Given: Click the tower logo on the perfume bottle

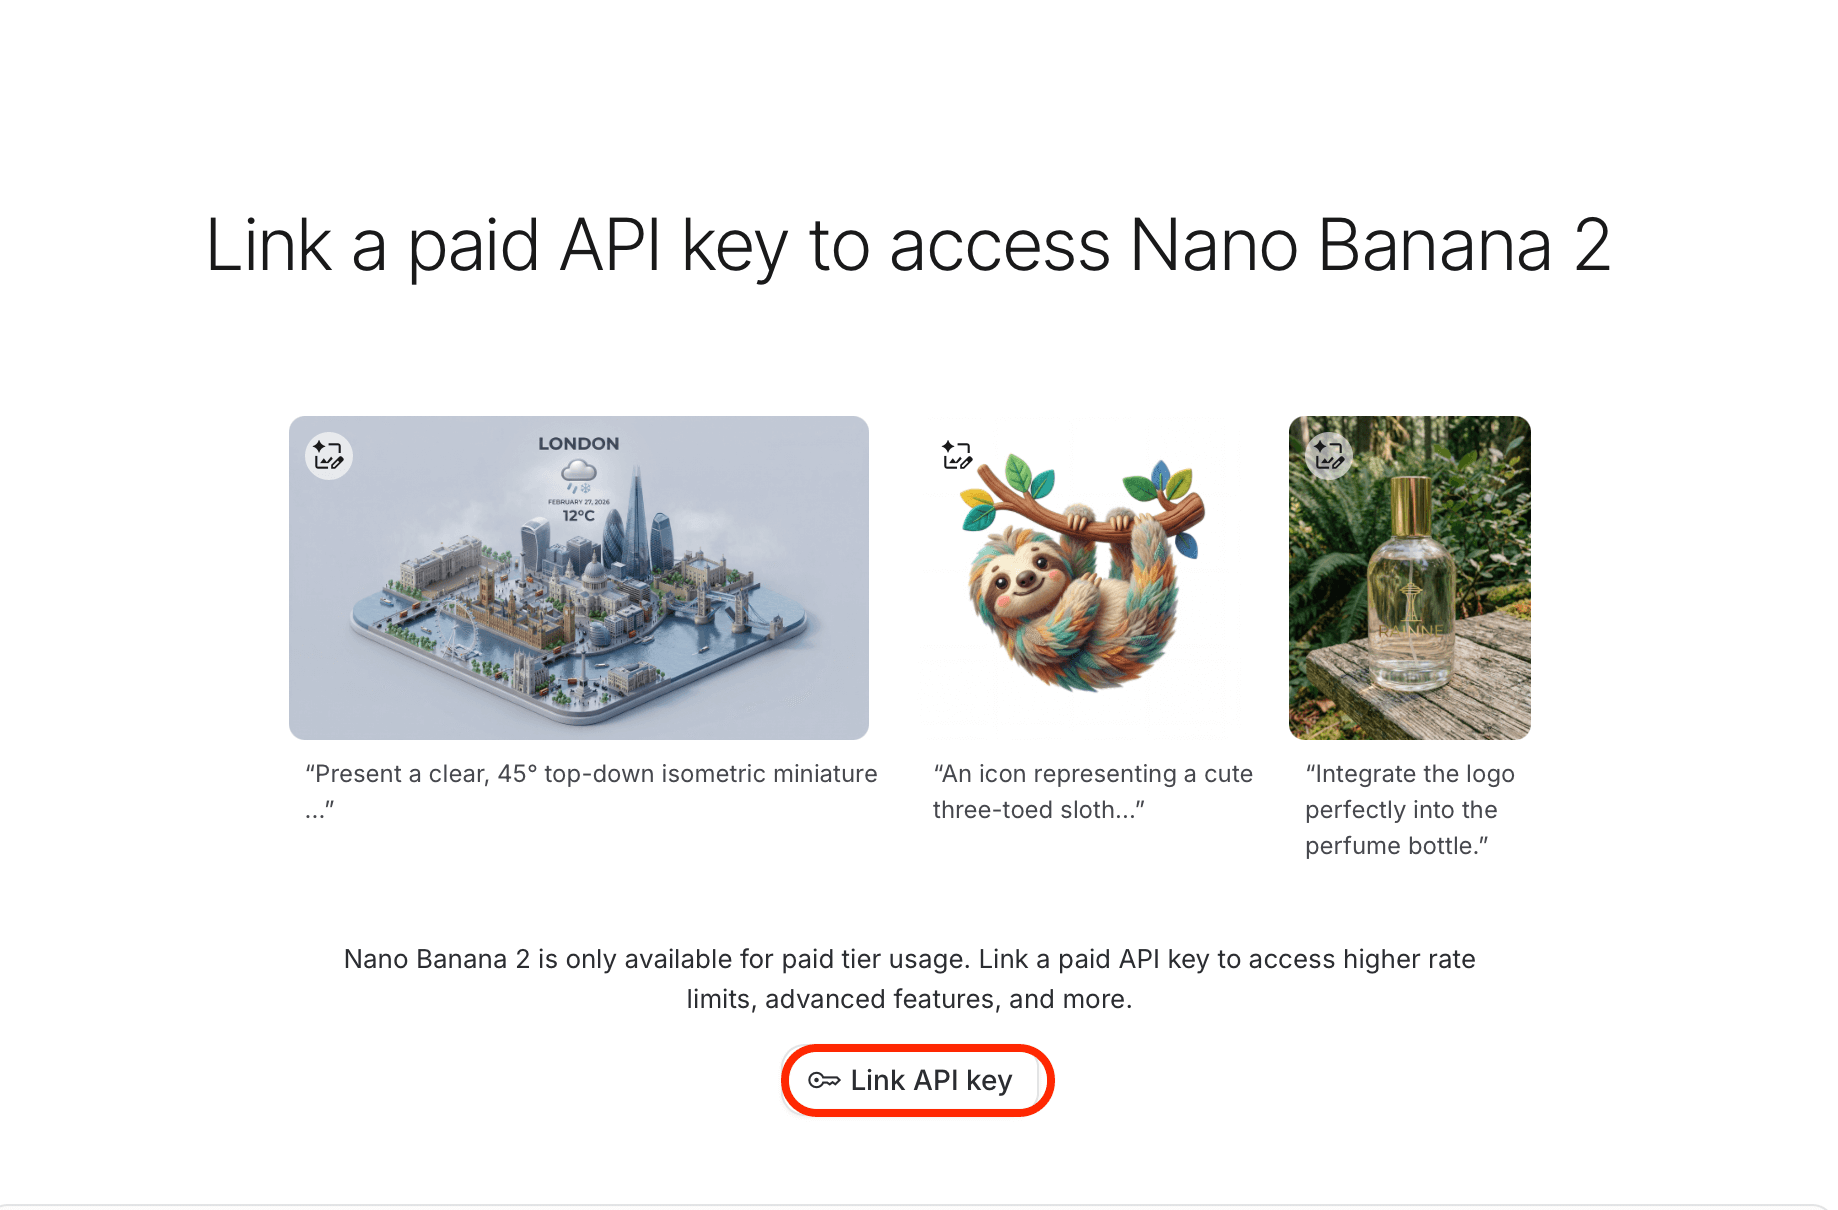Looking at the screenshot, I should pyautogui.click(x=1410, y=601).
